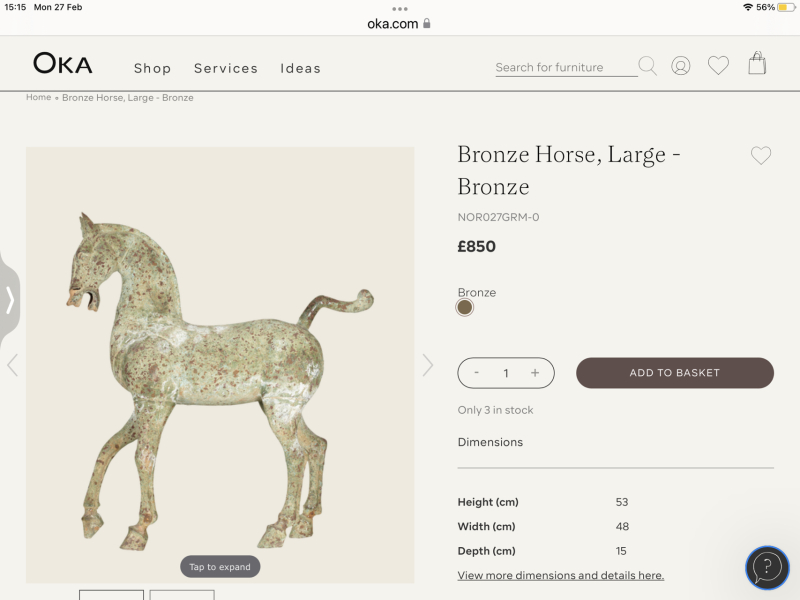
Task: Focus the Search for furniture field
Action: 565,67
